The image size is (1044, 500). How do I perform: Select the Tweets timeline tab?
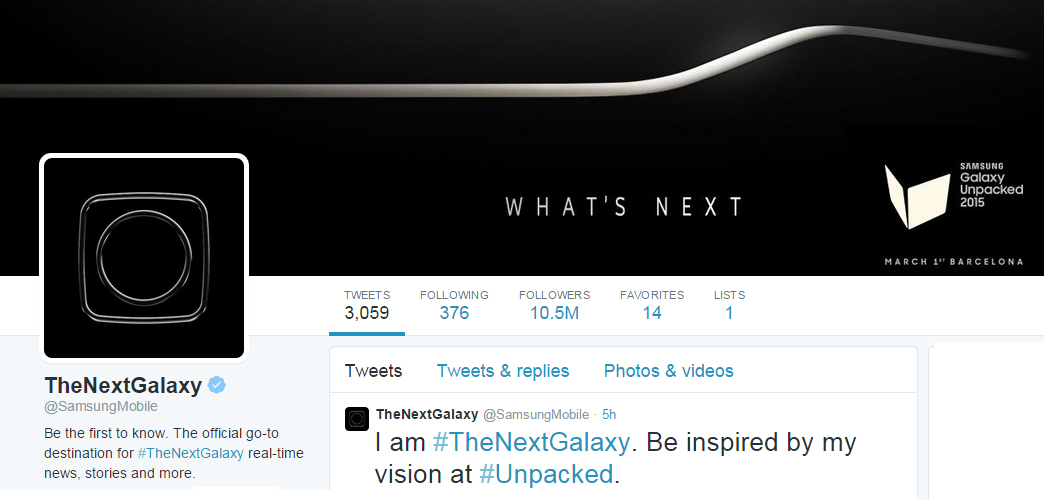tap(374, 371)
